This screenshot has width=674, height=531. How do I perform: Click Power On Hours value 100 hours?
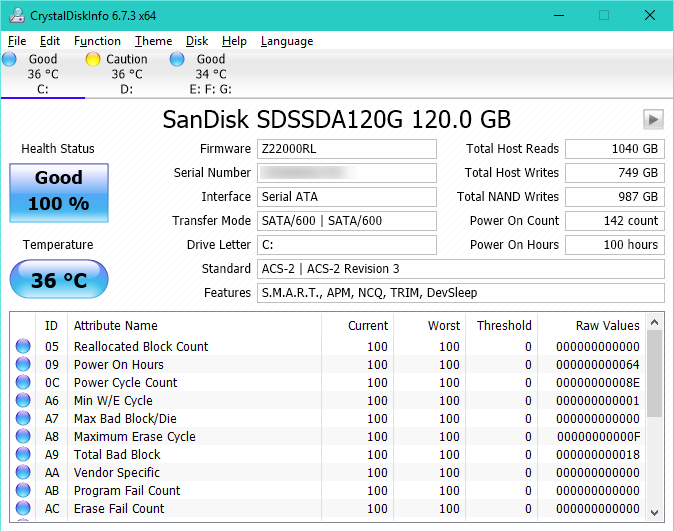(615, 245)
